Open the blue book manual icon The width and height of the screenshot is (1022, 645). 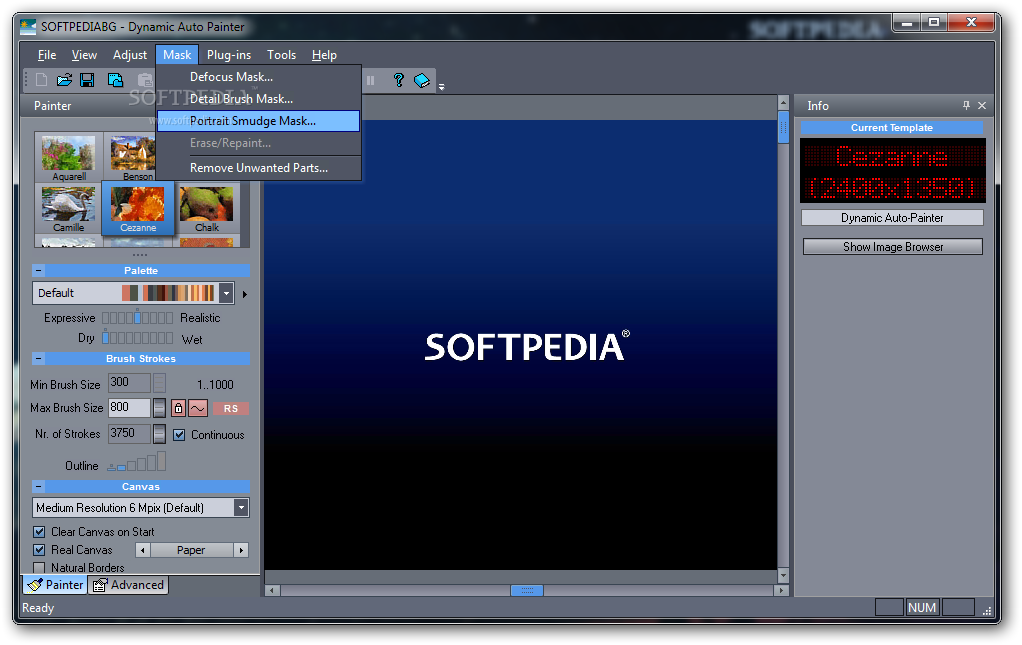tap(422, 80)
